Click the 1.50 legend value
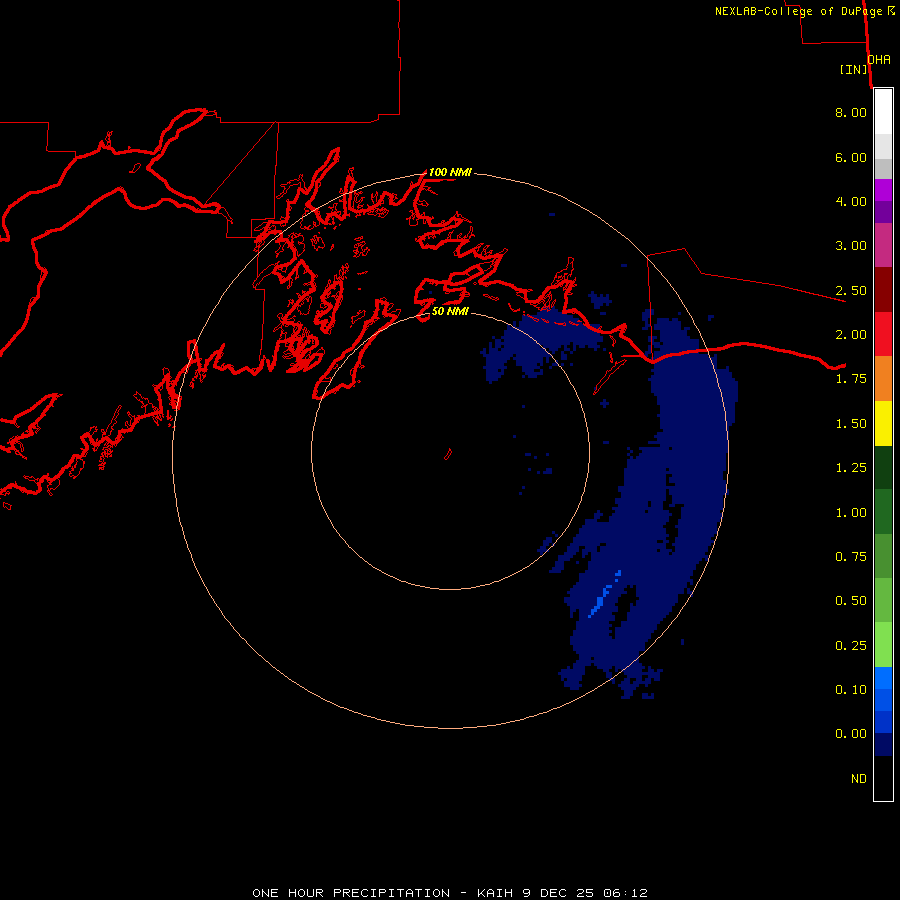Viewport: 900px width, 900px height. coord(851,424)
